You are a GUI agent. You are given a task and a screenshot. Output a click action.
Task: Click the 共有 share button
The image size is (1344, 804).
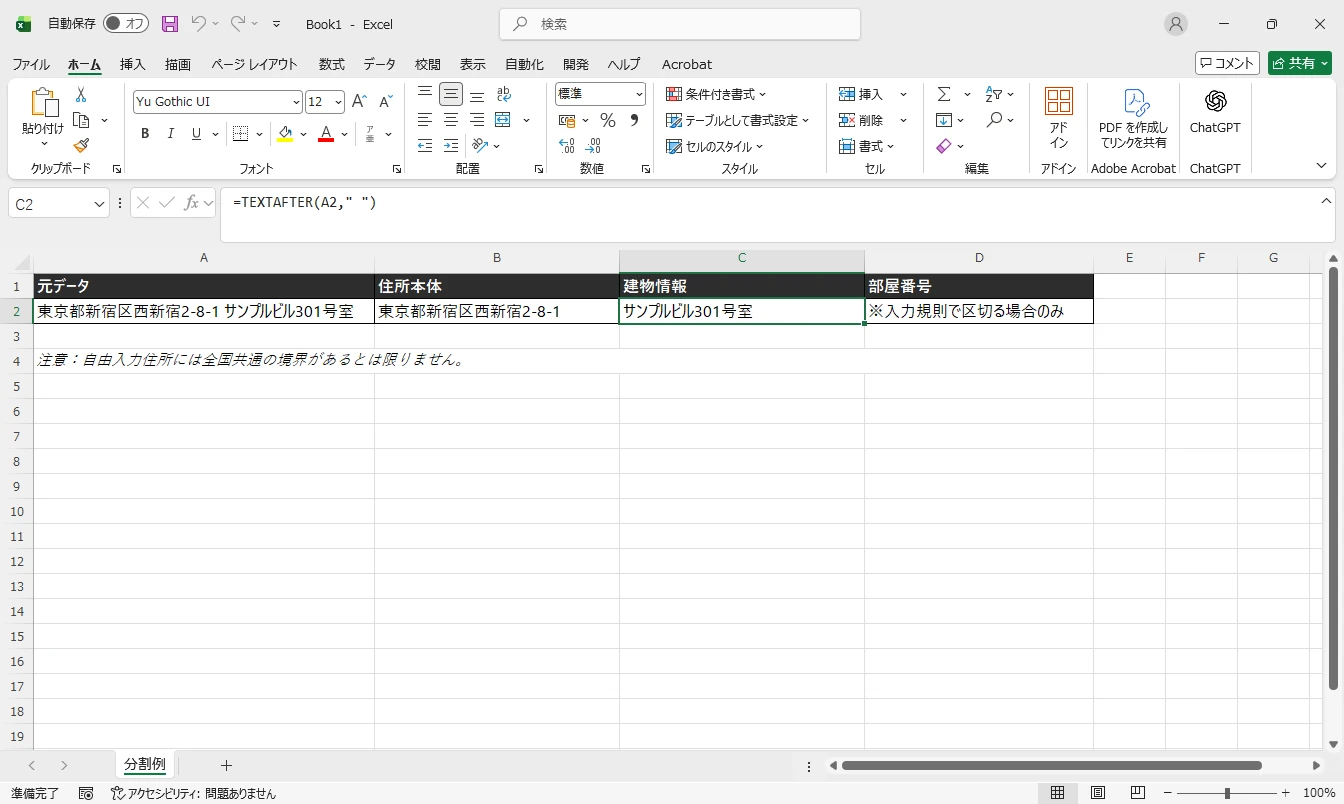point(1300,63)
